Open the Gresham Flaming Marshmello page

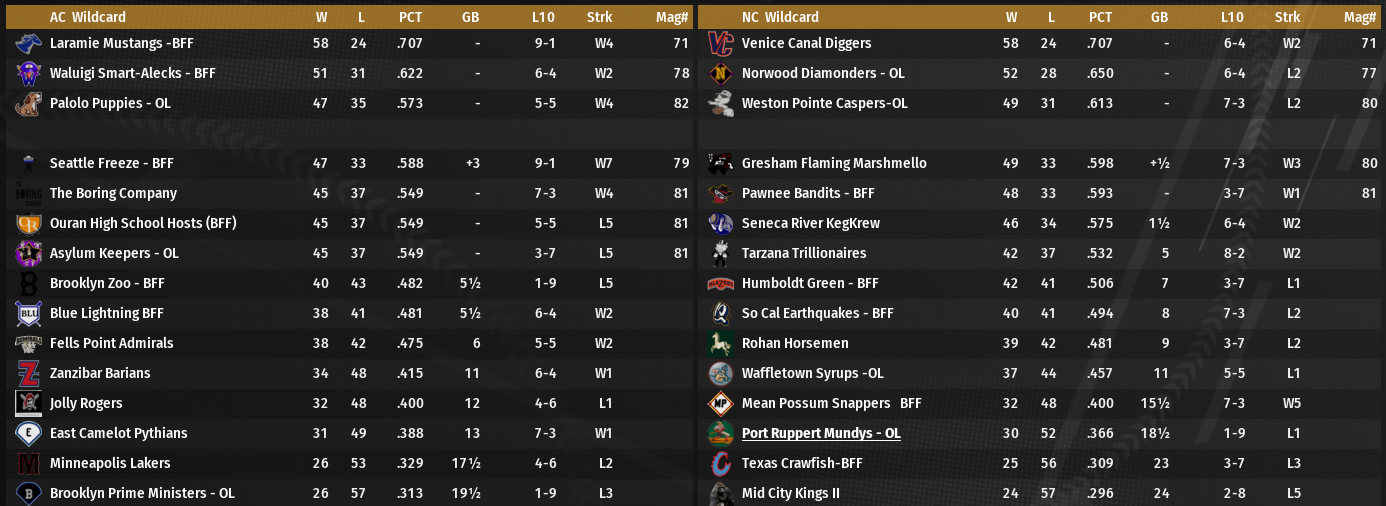[x=834, y=164]
